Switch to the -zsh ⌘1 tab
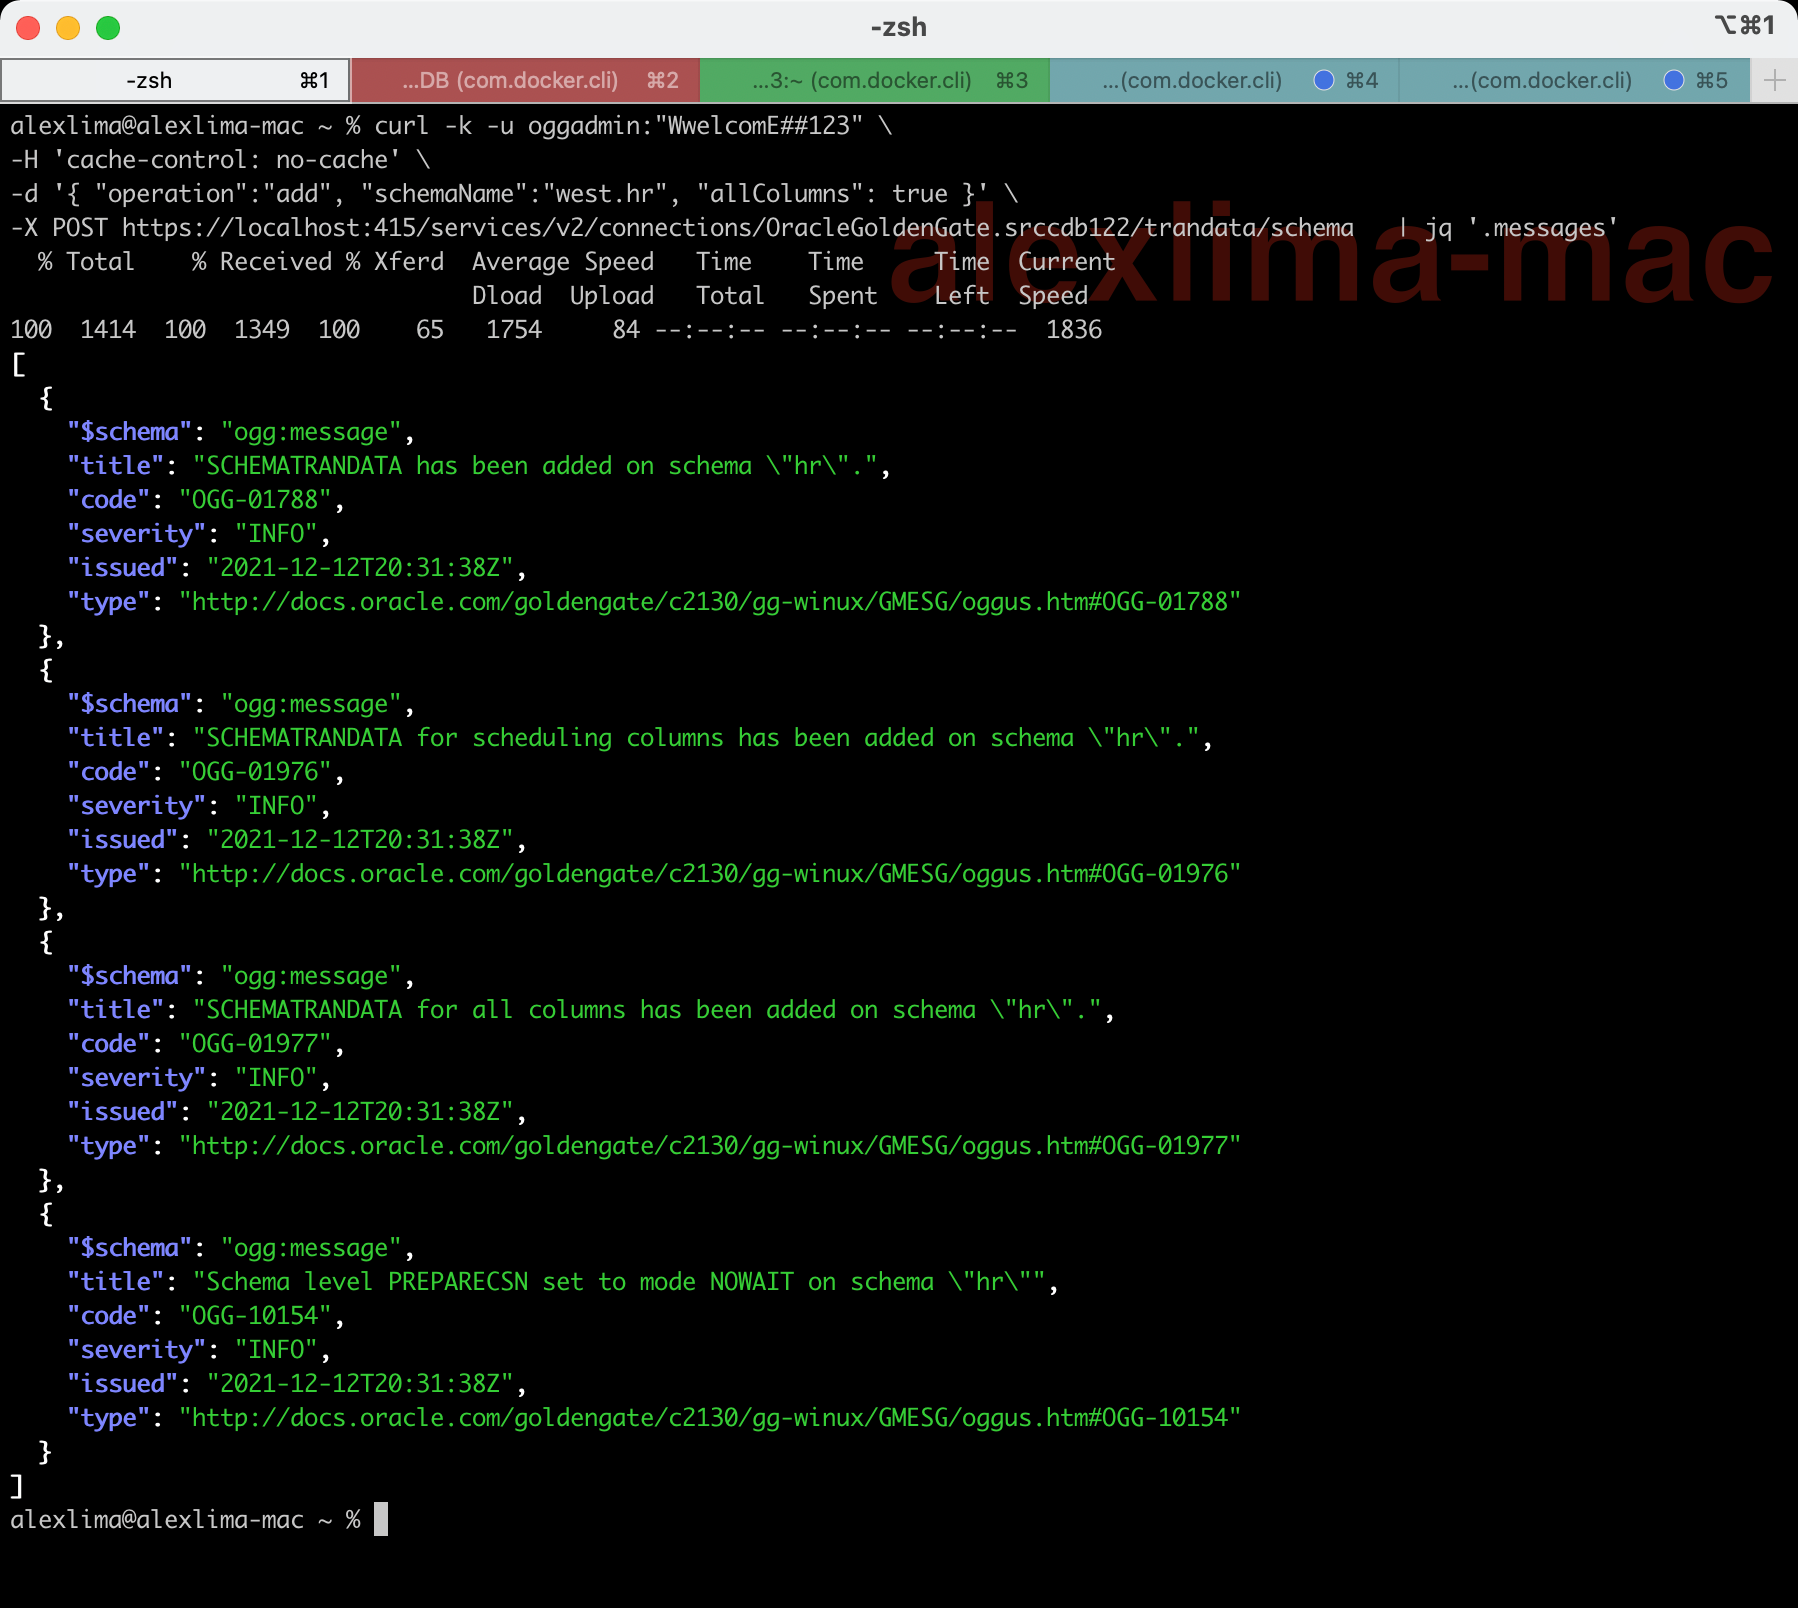 [175, 80]
